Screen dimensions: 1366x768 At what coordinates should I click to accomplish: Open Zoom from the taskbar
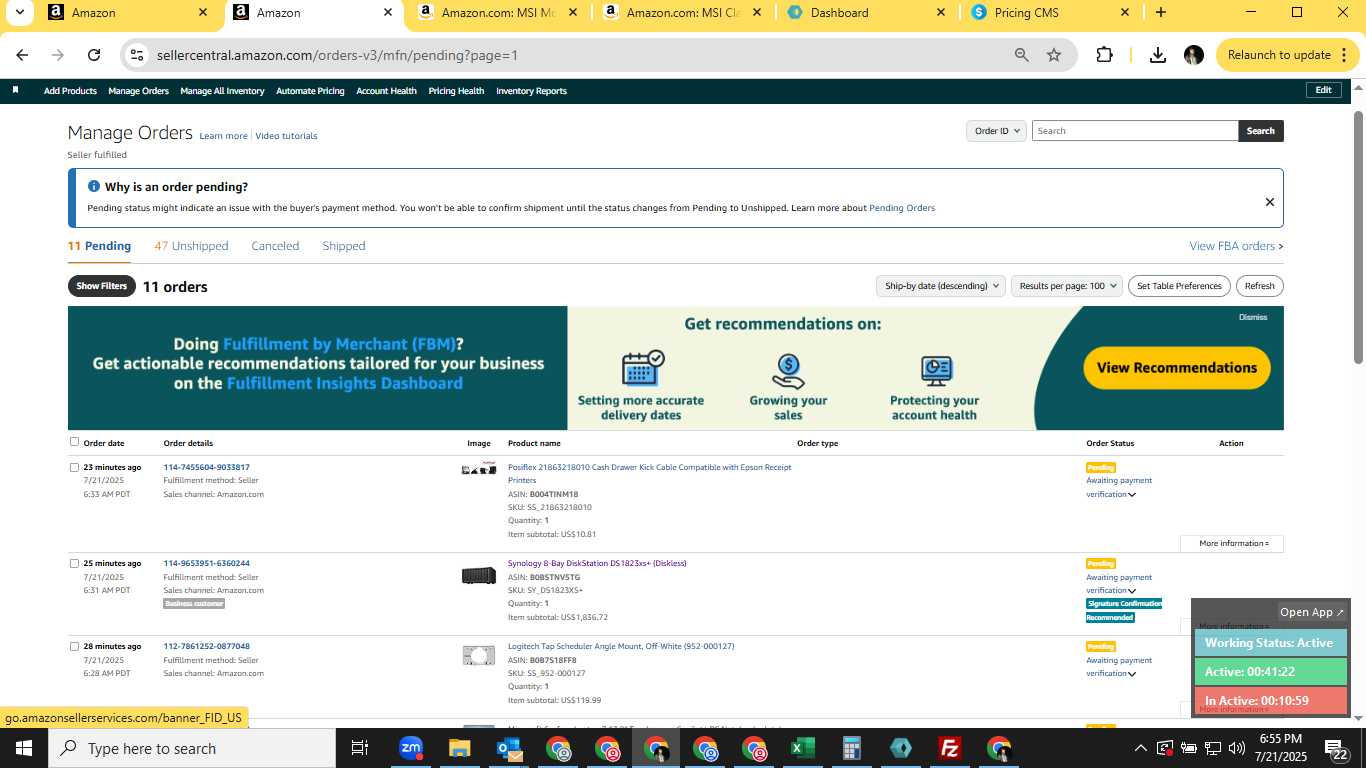point(410,748)
